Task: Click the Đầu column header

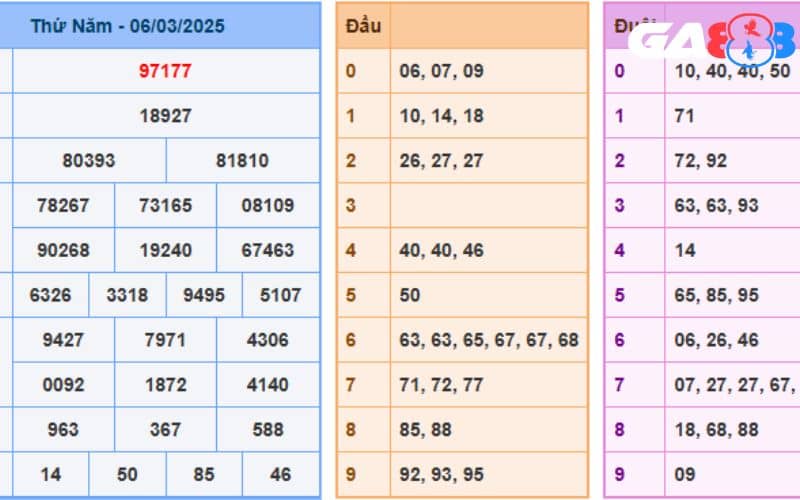Action: pos(362,26)
